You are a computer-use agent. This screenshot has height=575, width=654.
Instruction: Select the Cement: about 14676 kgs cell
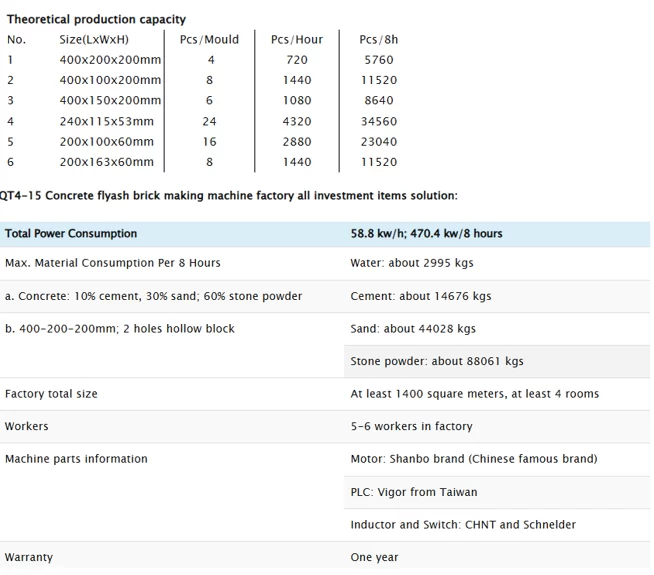coord(421,296)
